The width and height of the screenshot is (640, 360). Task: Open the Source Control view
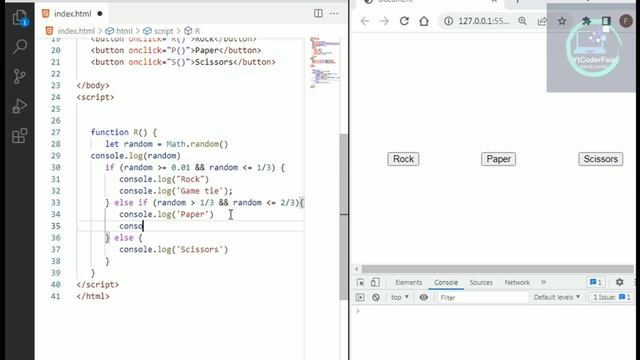pos(20,76)
